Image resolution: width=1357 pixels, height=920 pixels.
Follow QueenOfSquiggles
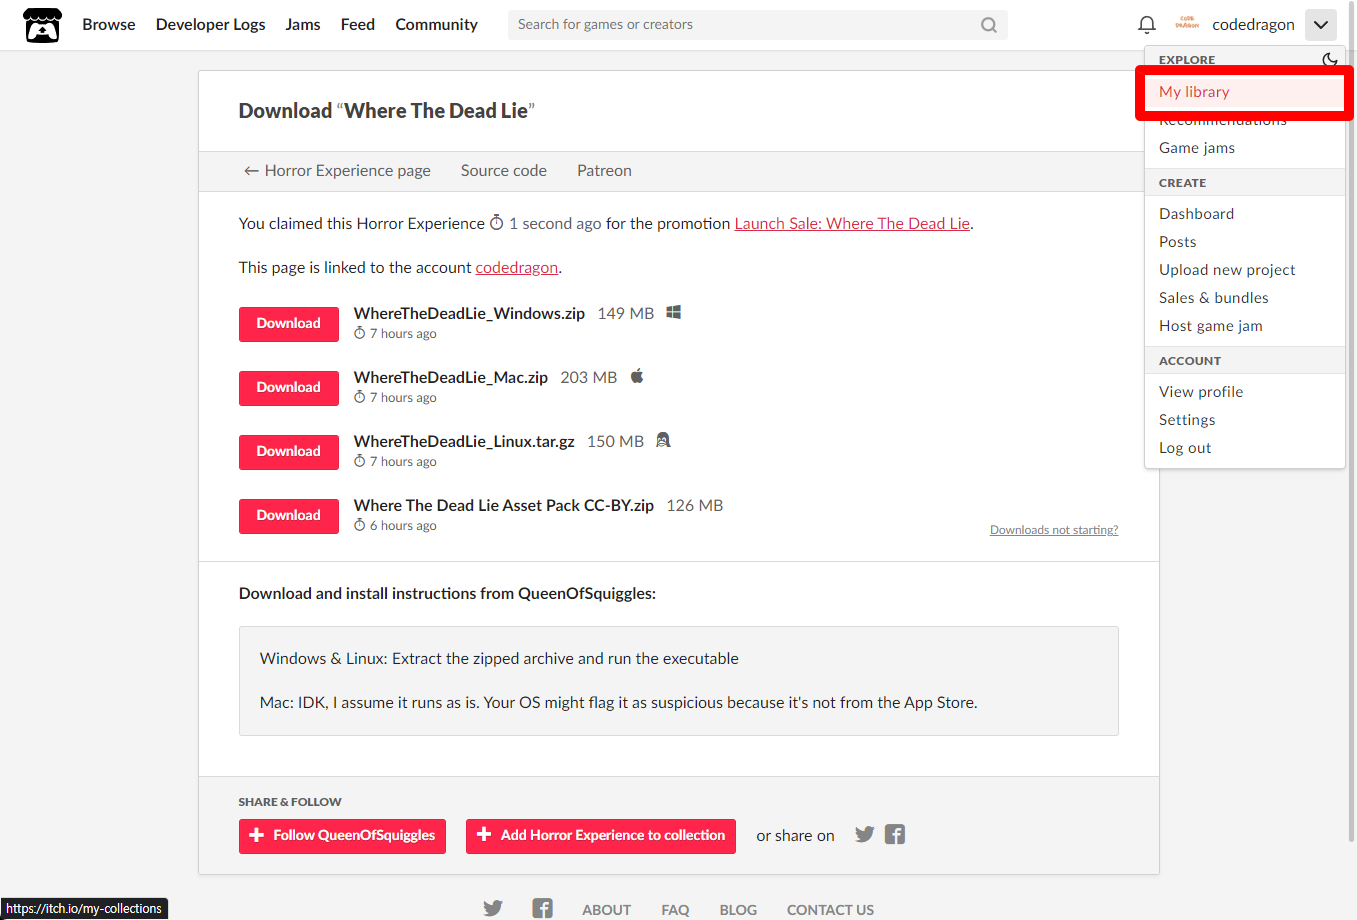click(x=342, y=836)
